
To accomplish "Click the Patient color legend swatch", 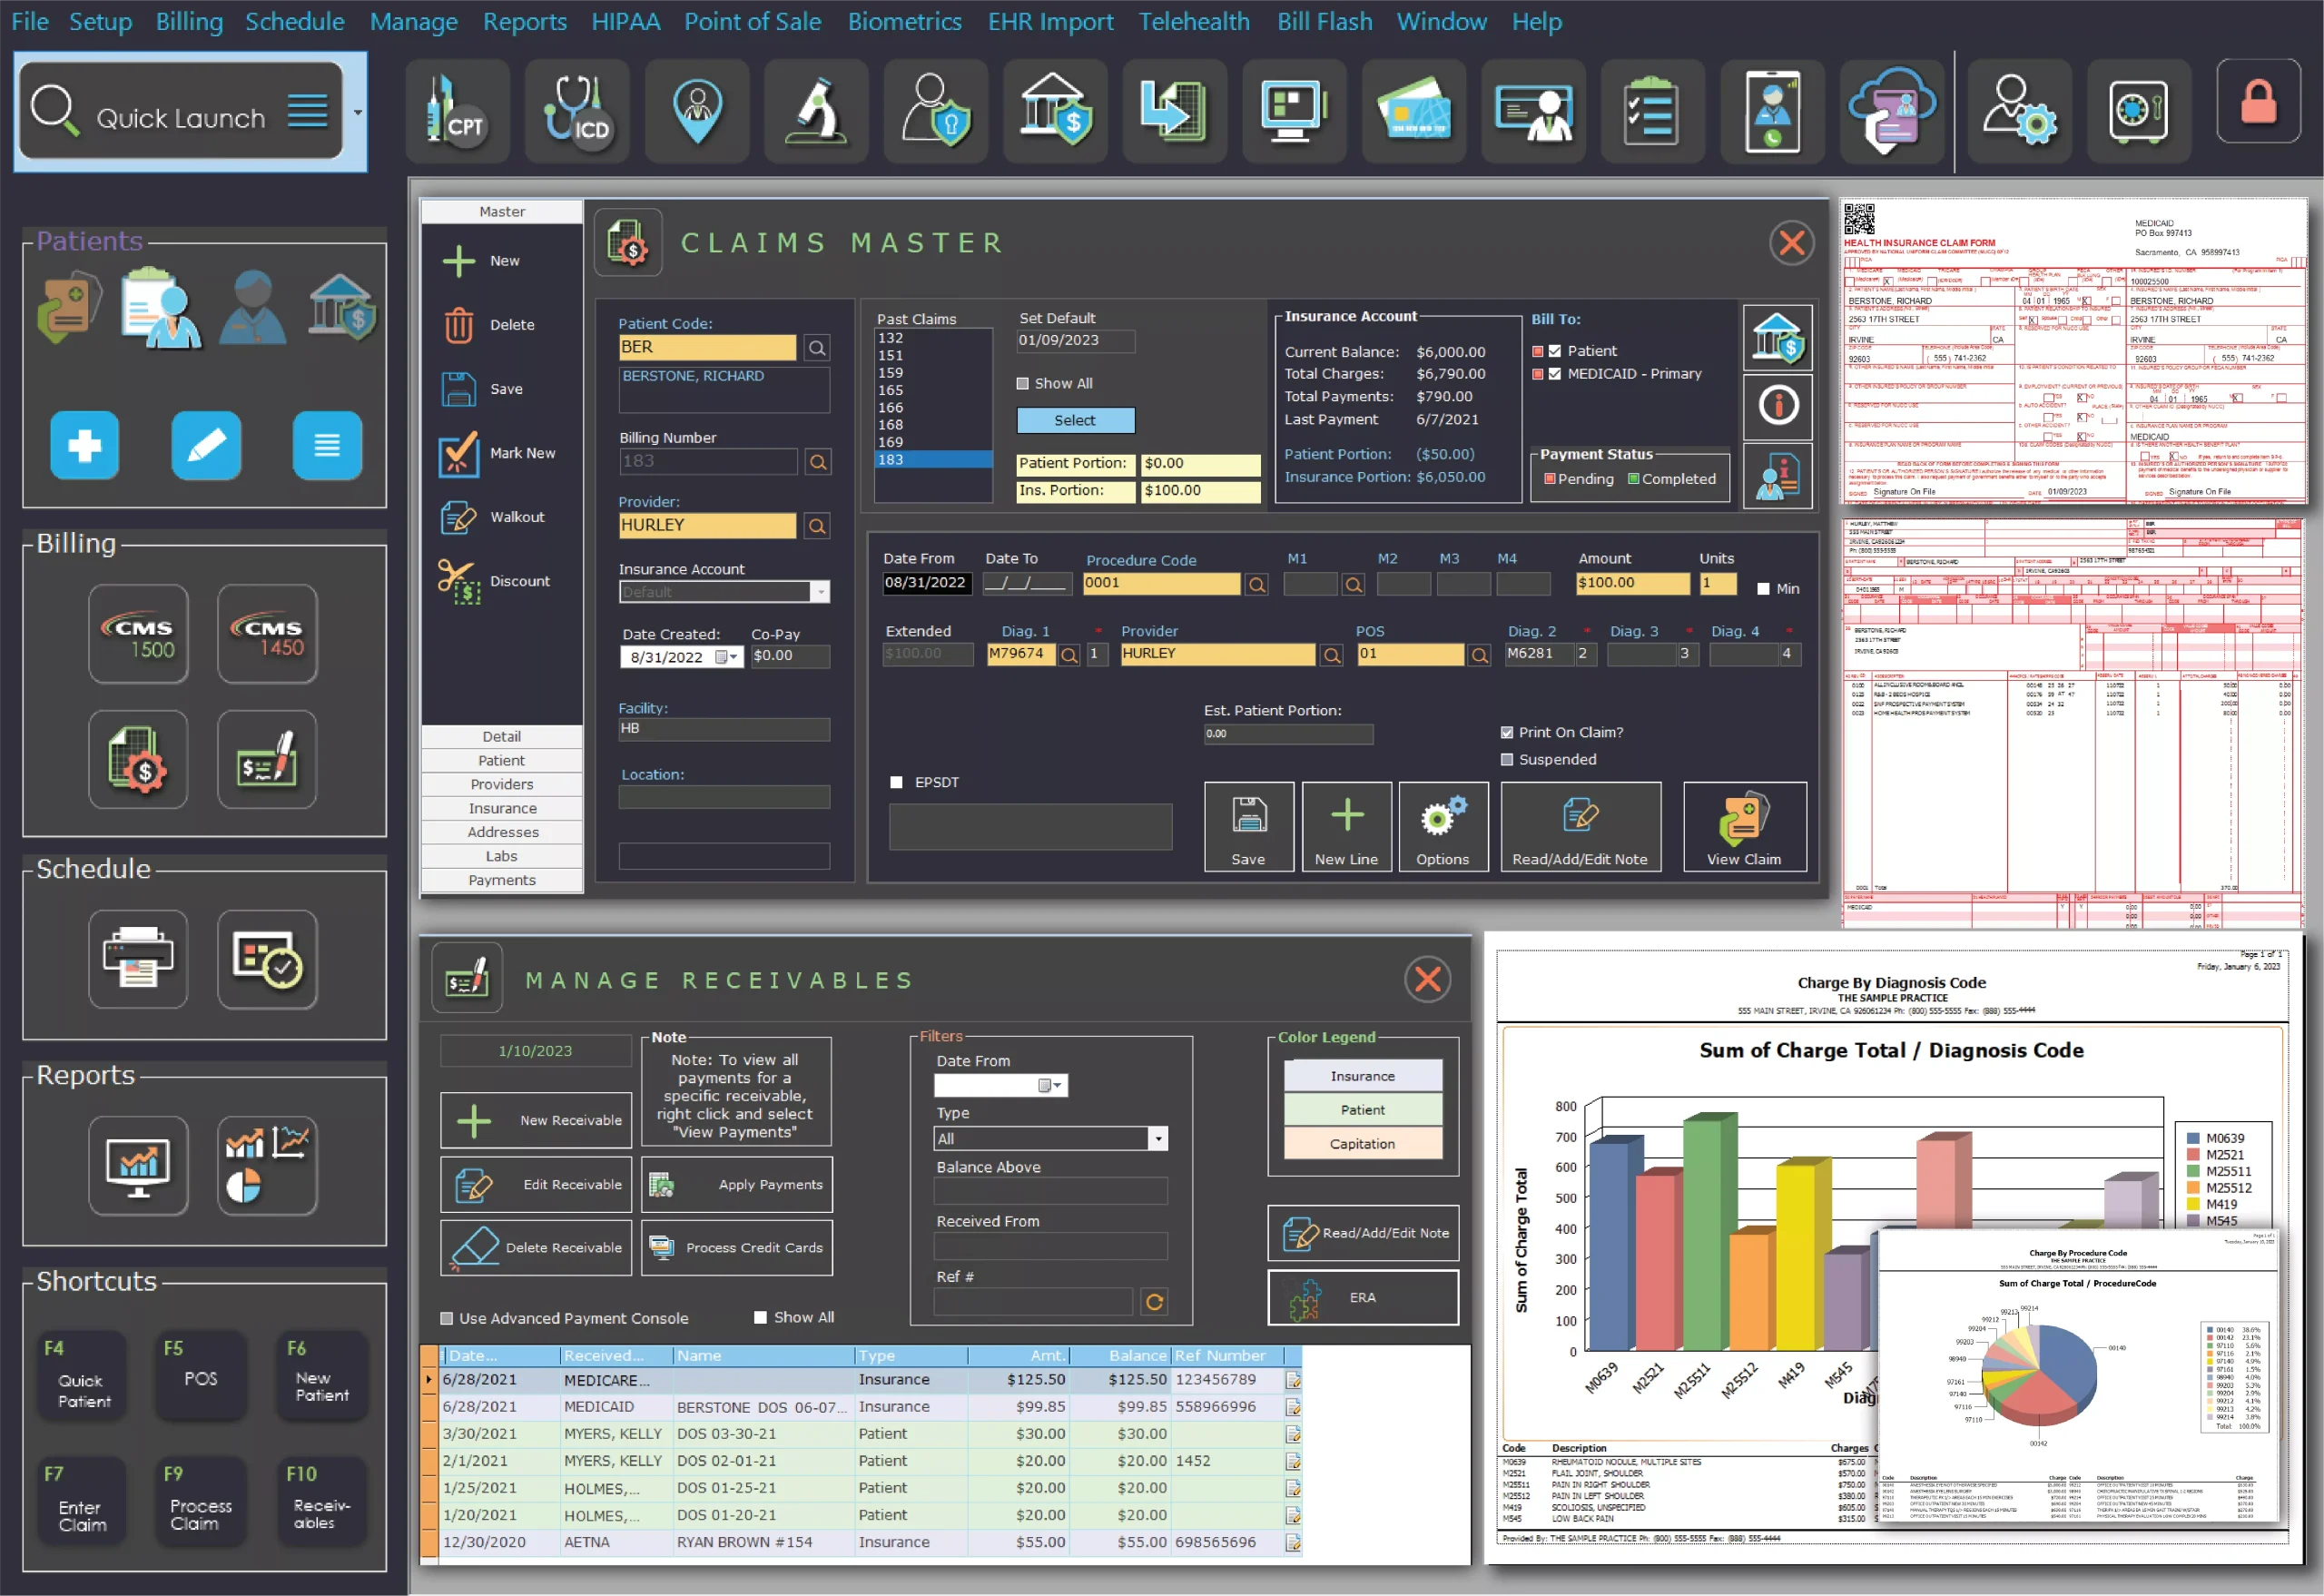I will (x=1363, y=1111).
